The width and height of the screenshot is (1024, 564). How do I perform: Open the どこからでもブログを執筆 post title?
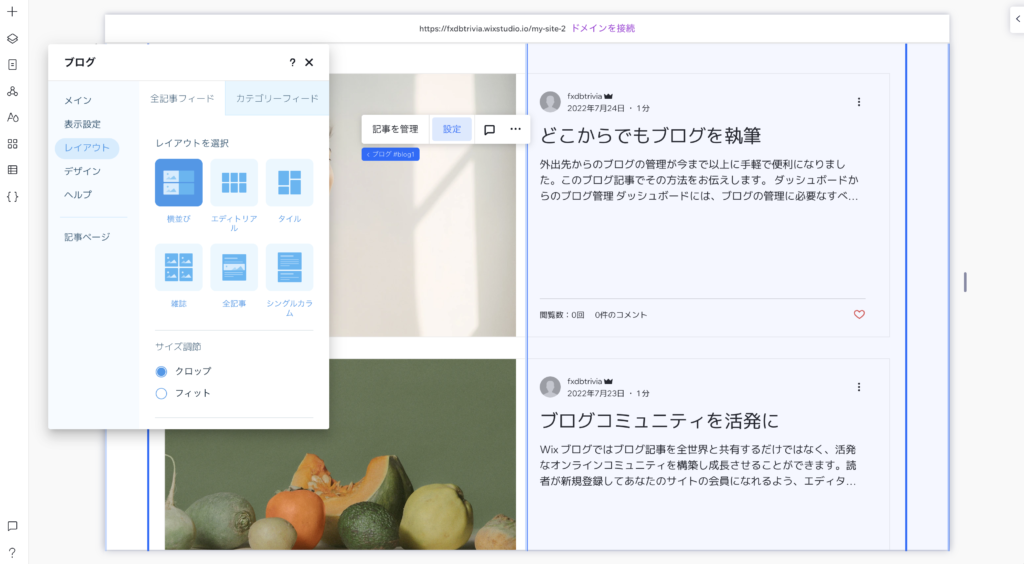coord(650,136)
